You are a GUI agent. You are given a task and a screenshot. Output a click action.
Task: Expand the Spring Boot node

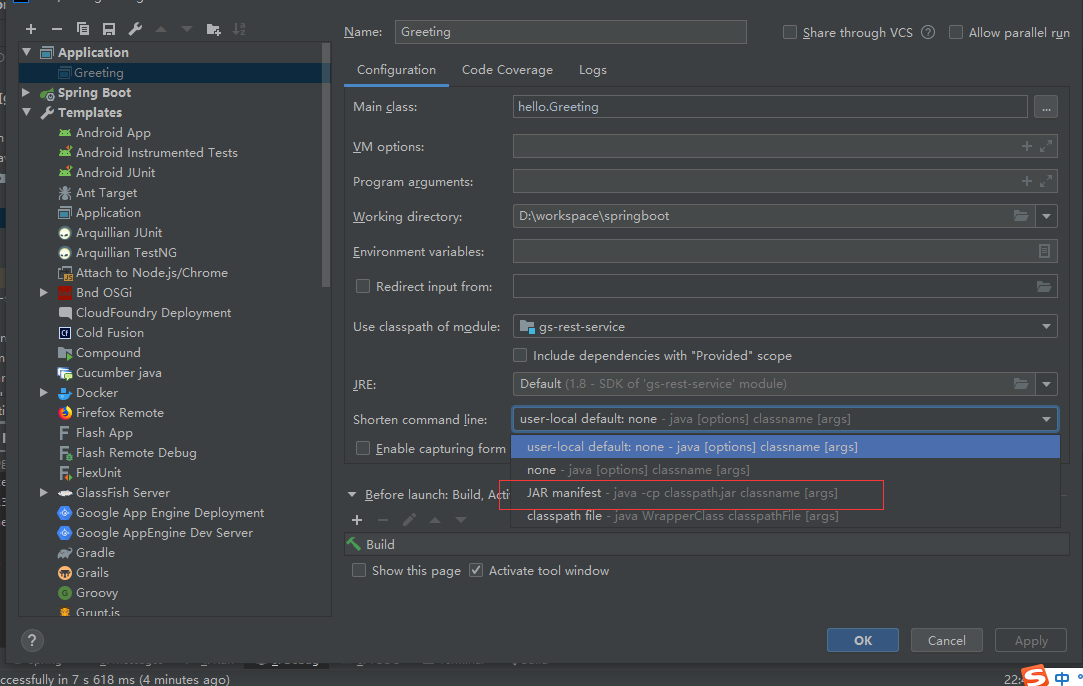26,93
